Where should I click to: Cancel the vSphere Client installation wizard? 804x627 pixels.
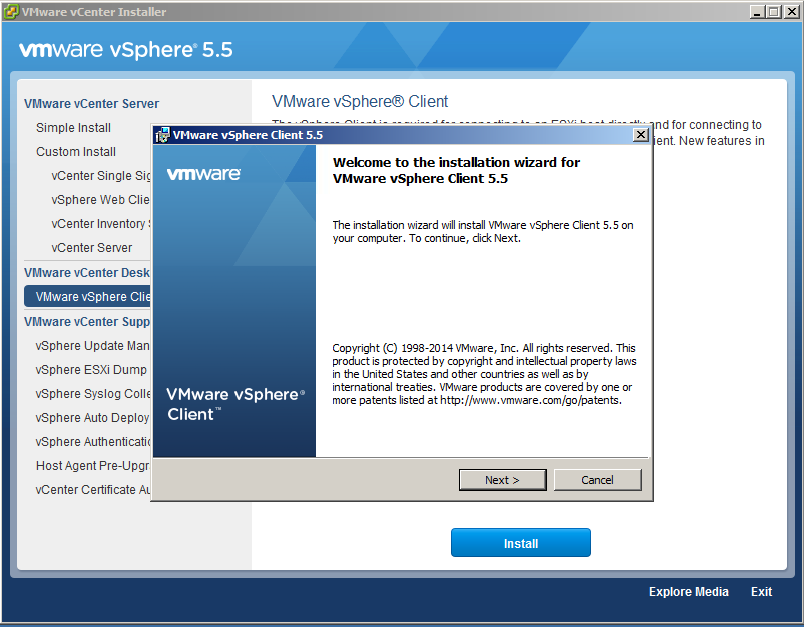click(597, 480)
